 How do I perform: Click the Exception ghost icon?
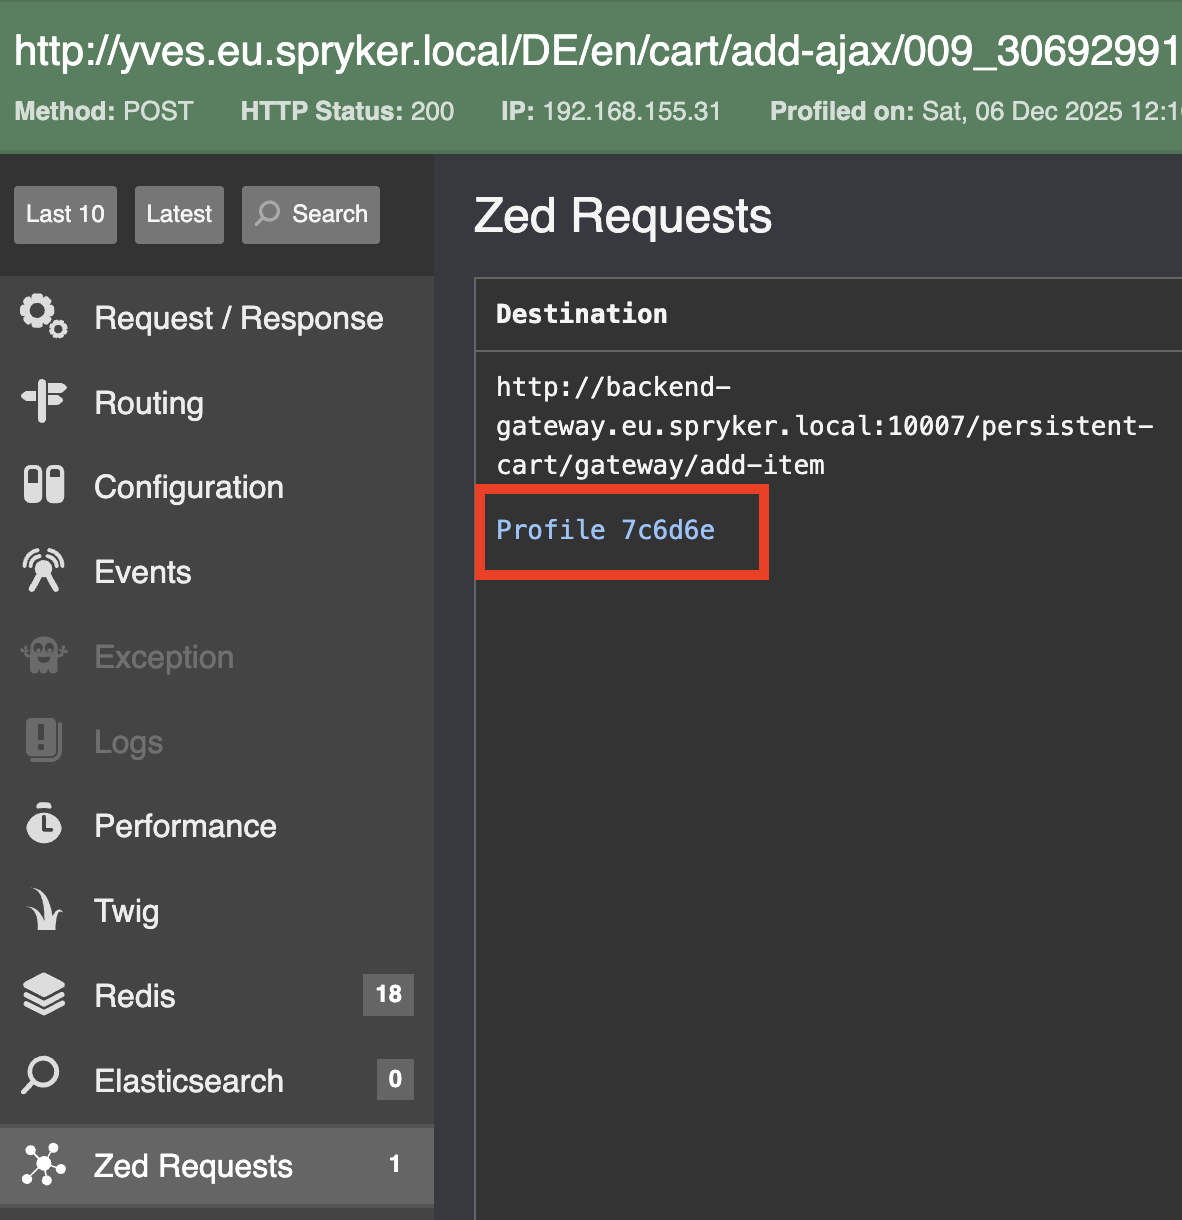tap(42, 656)
